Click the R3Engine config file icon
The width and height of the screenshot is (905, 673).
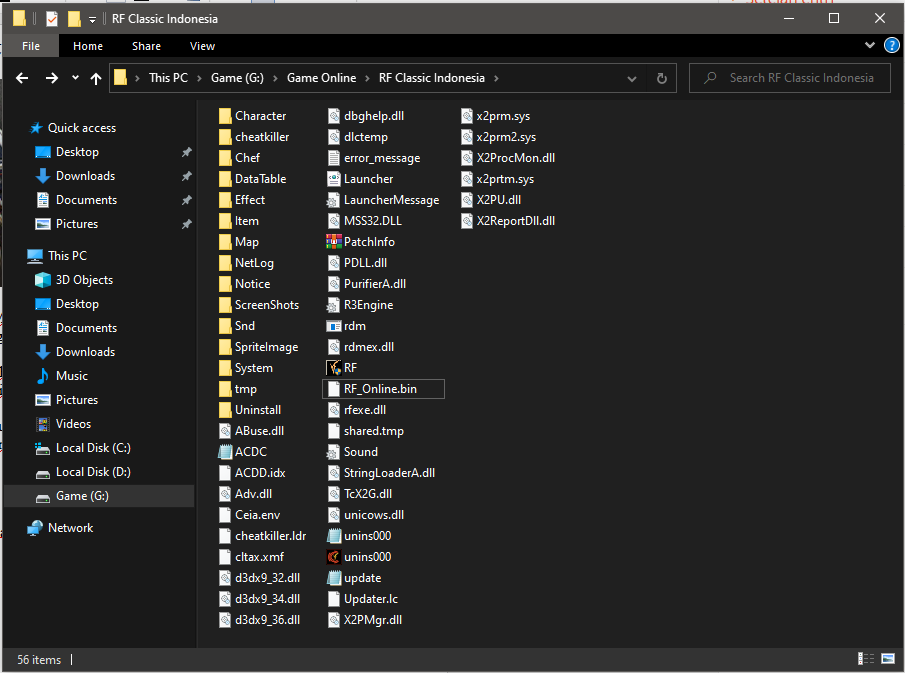334,305
